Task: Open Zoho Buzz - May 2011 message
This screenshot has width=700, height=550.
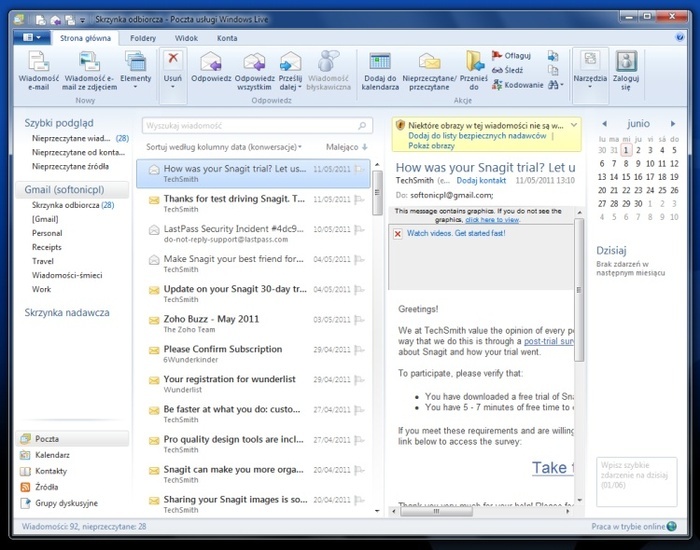Action: [x=253, y=323]
